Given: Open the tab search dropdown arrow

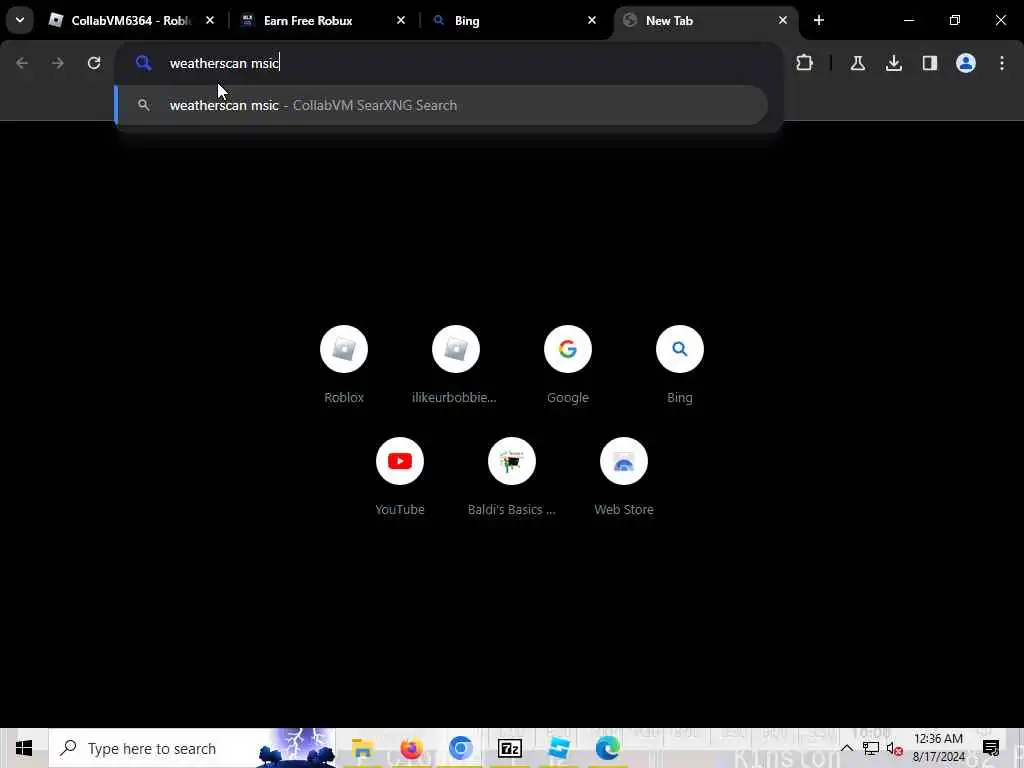Looking at the screenshot, I should pyautogui.click(x=20, y=20).
